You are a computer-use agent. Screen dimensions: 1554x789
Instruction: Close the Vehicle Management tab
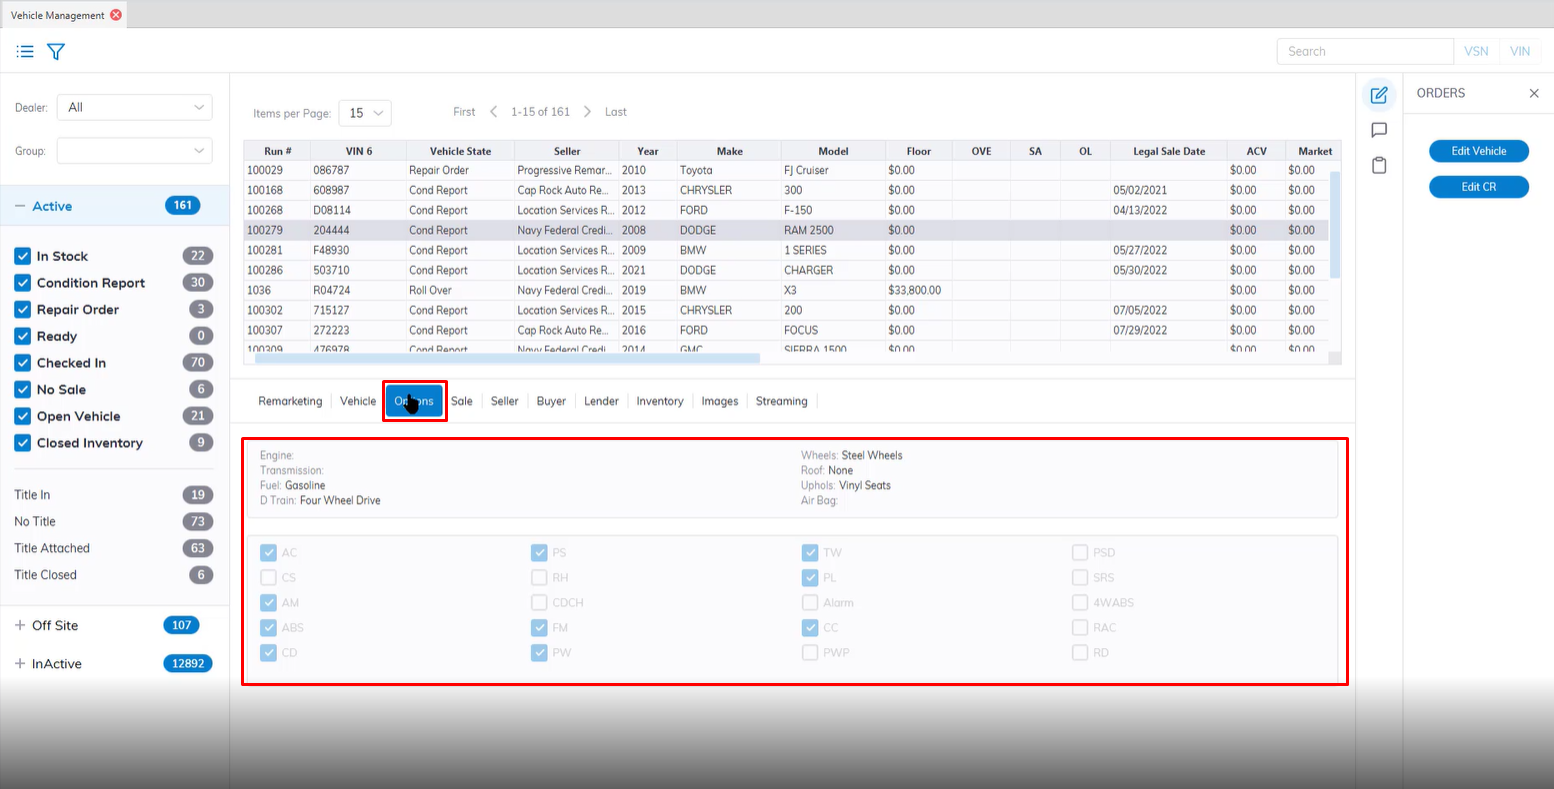pyautogui.click(x=116, y=15)
